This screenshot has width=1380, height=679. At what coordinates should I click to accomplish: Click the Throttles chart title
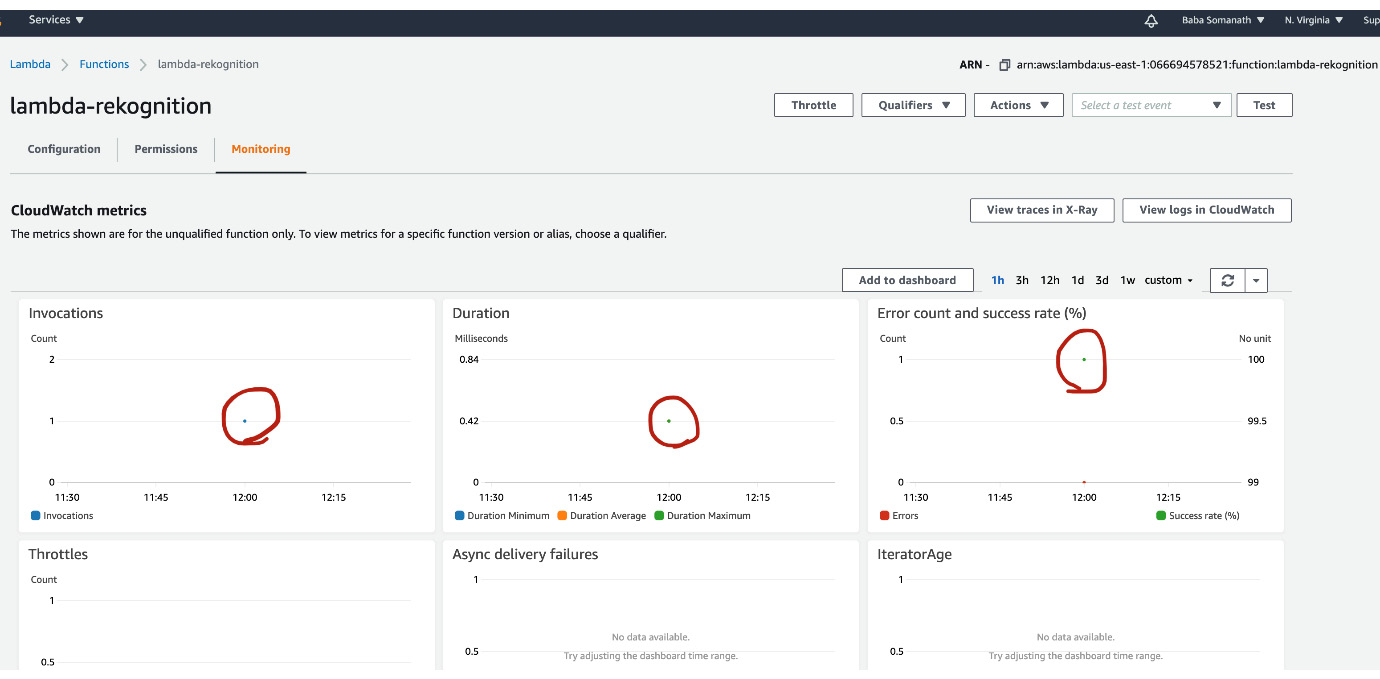click(x=58, y=554)
